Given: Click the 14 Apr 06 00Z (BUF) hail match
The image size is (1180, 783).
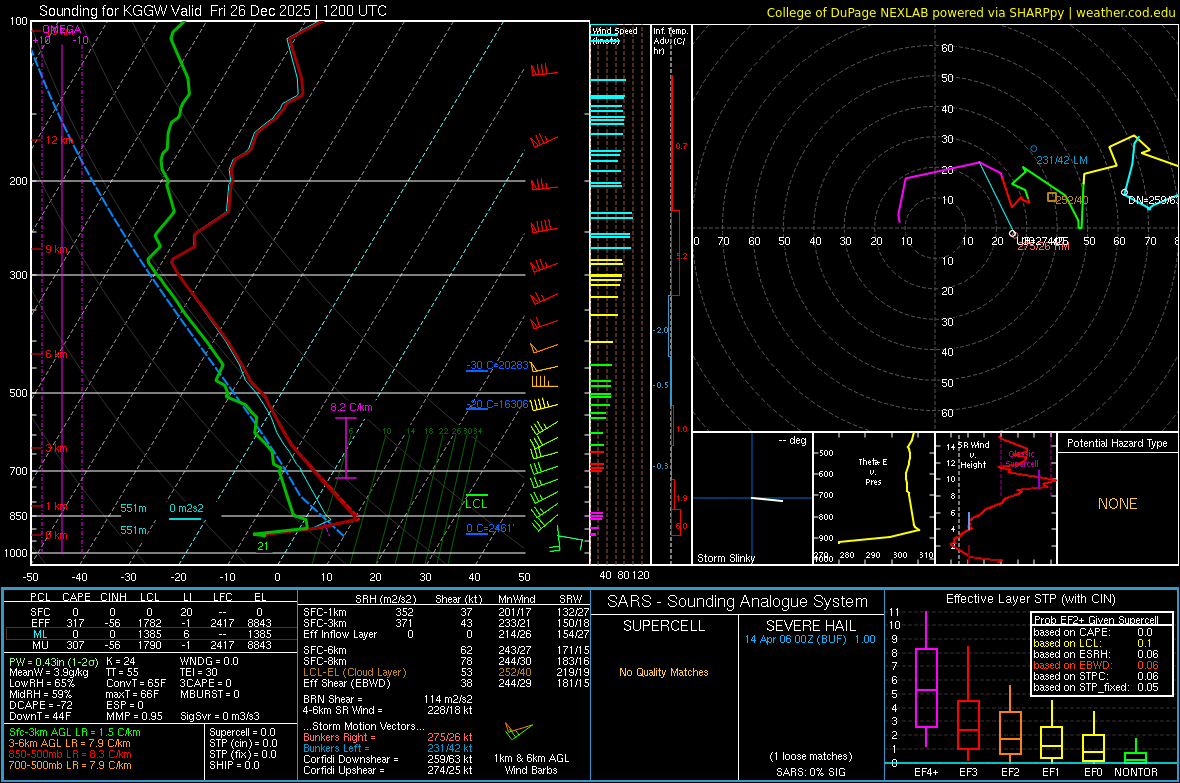Looking at the screenshot, I should pyautogui.click(x=810, y=639).
